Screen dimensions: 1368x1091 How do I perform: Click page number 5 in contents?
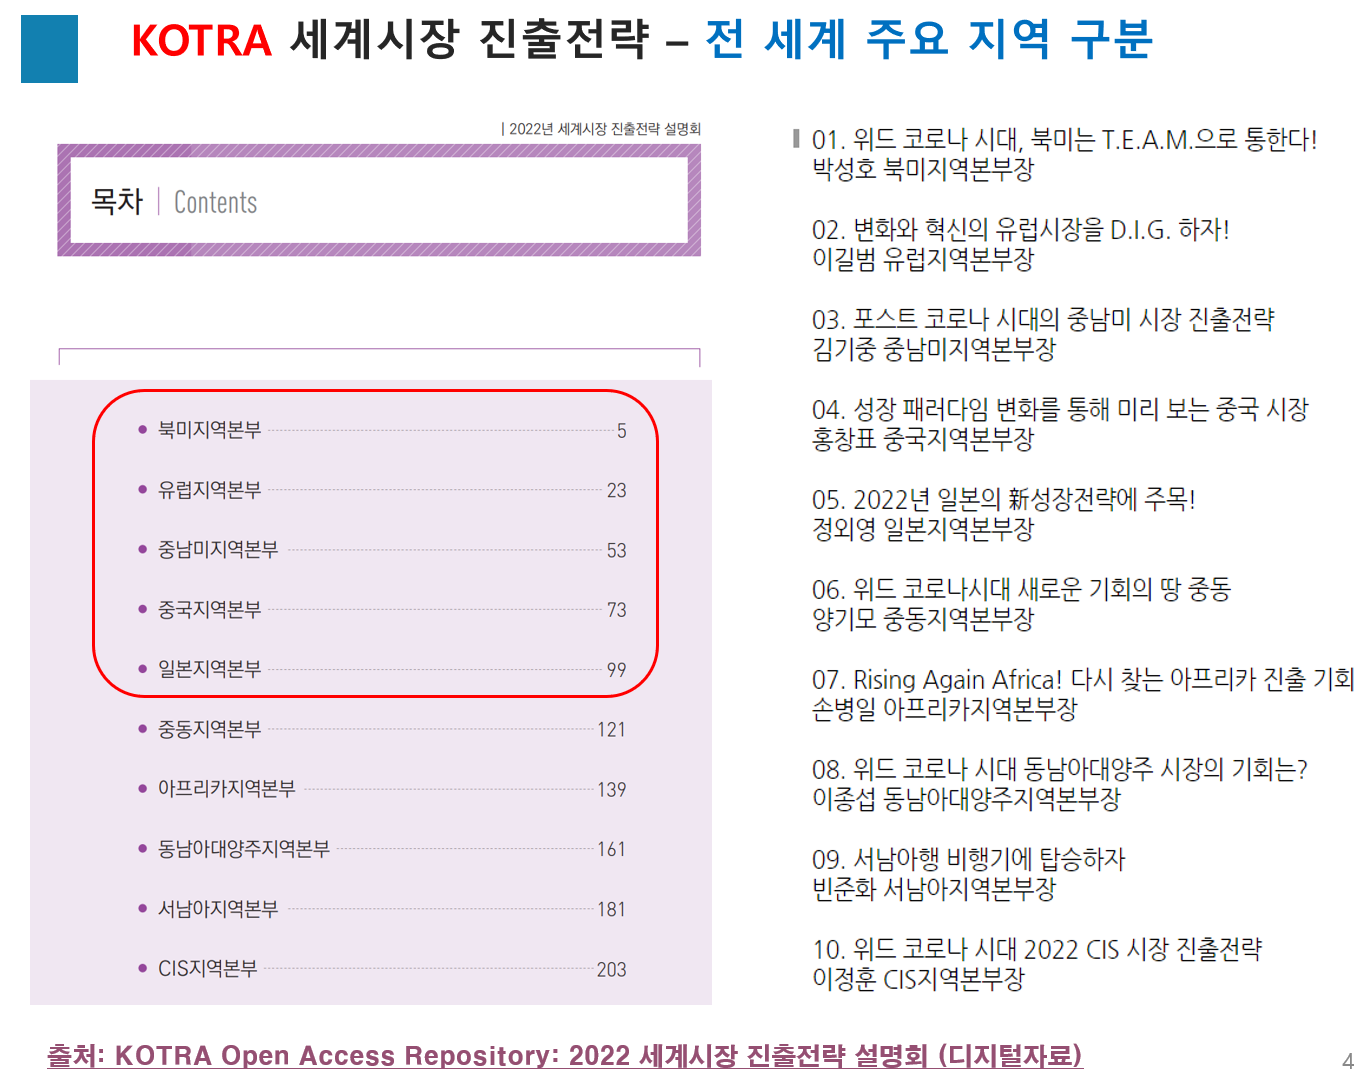pos(621,431)
